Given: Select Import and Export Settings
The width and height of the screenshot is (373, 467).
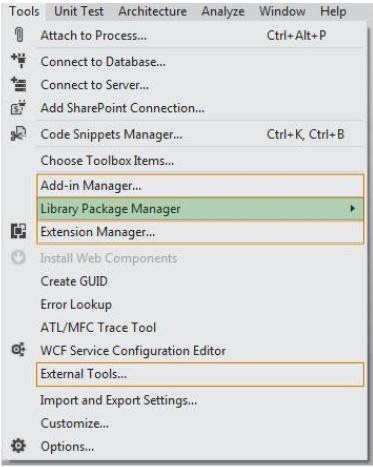Looking at the screenshot, I should click(118, 400).
